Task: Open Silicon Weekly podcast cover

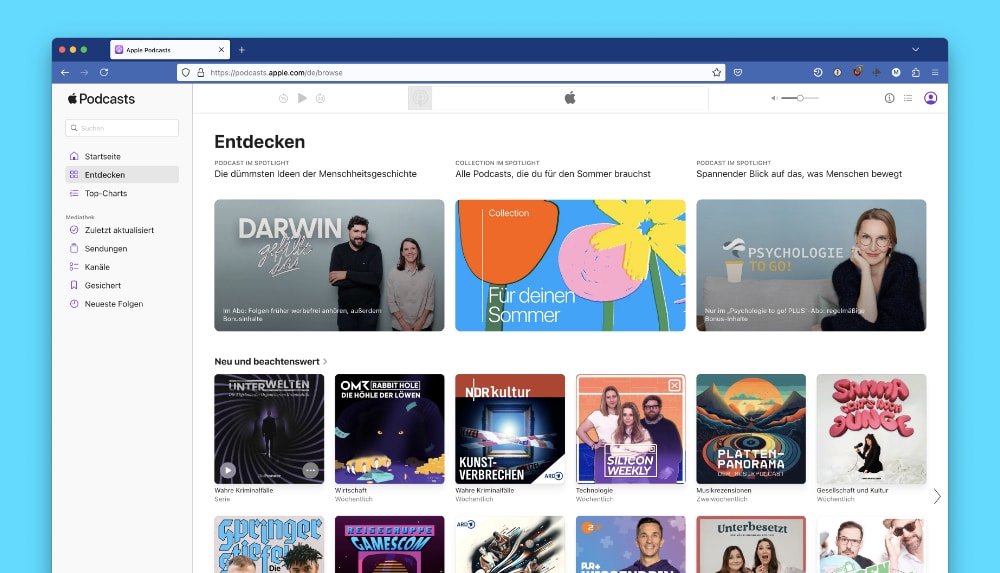Action: (x=631, y=429)
